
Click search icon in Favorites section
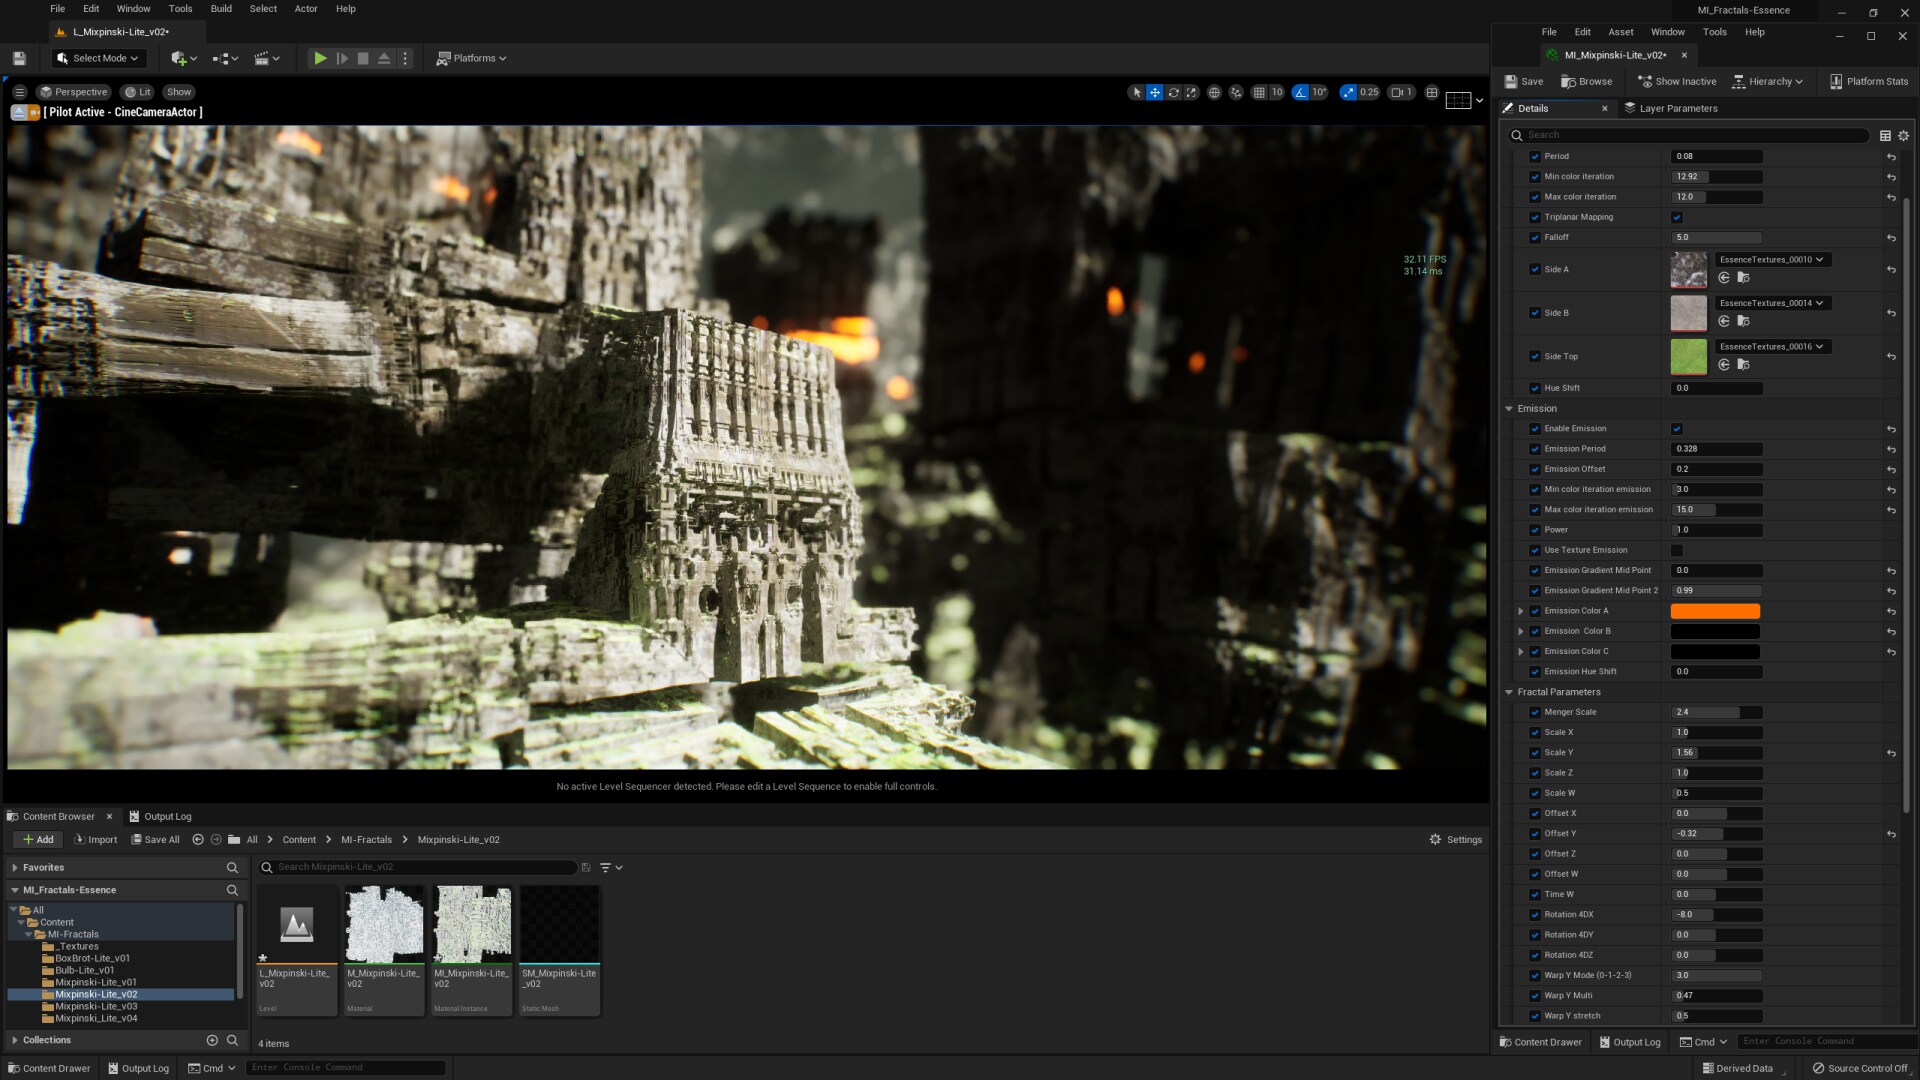tap(232, 868)
